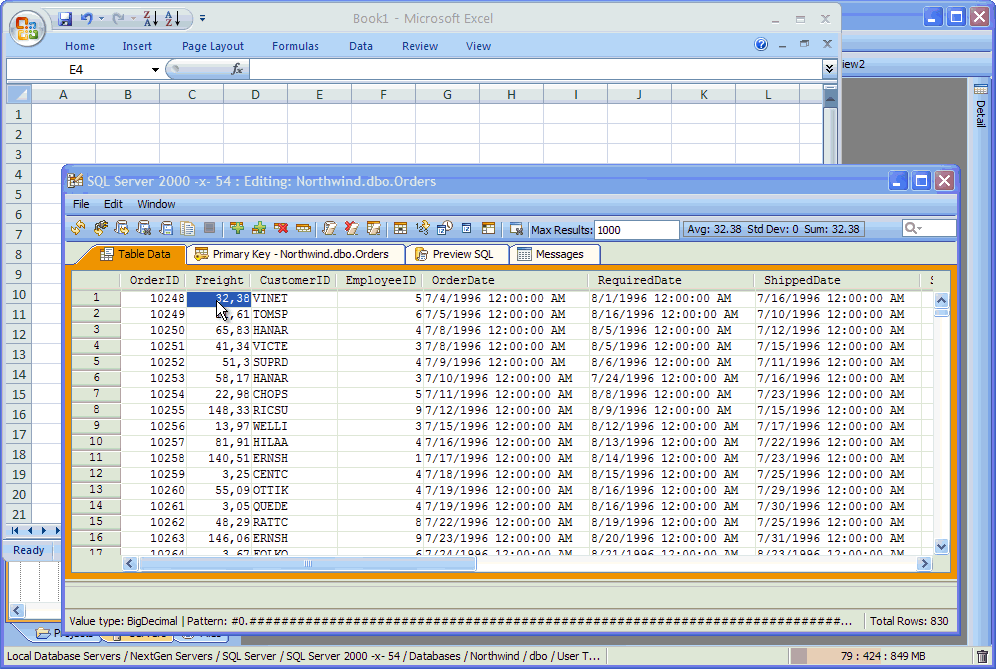Viewport: 996px width, 669px height.
Task: Open the Review ribbon tab
Action: 420,46
